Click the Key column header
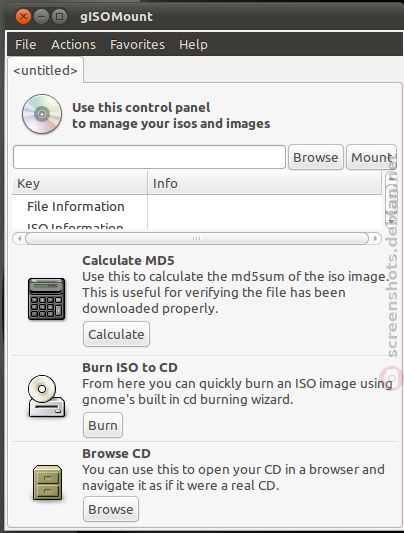This screenshot has width=404, height=533. [x=80, y=183]
